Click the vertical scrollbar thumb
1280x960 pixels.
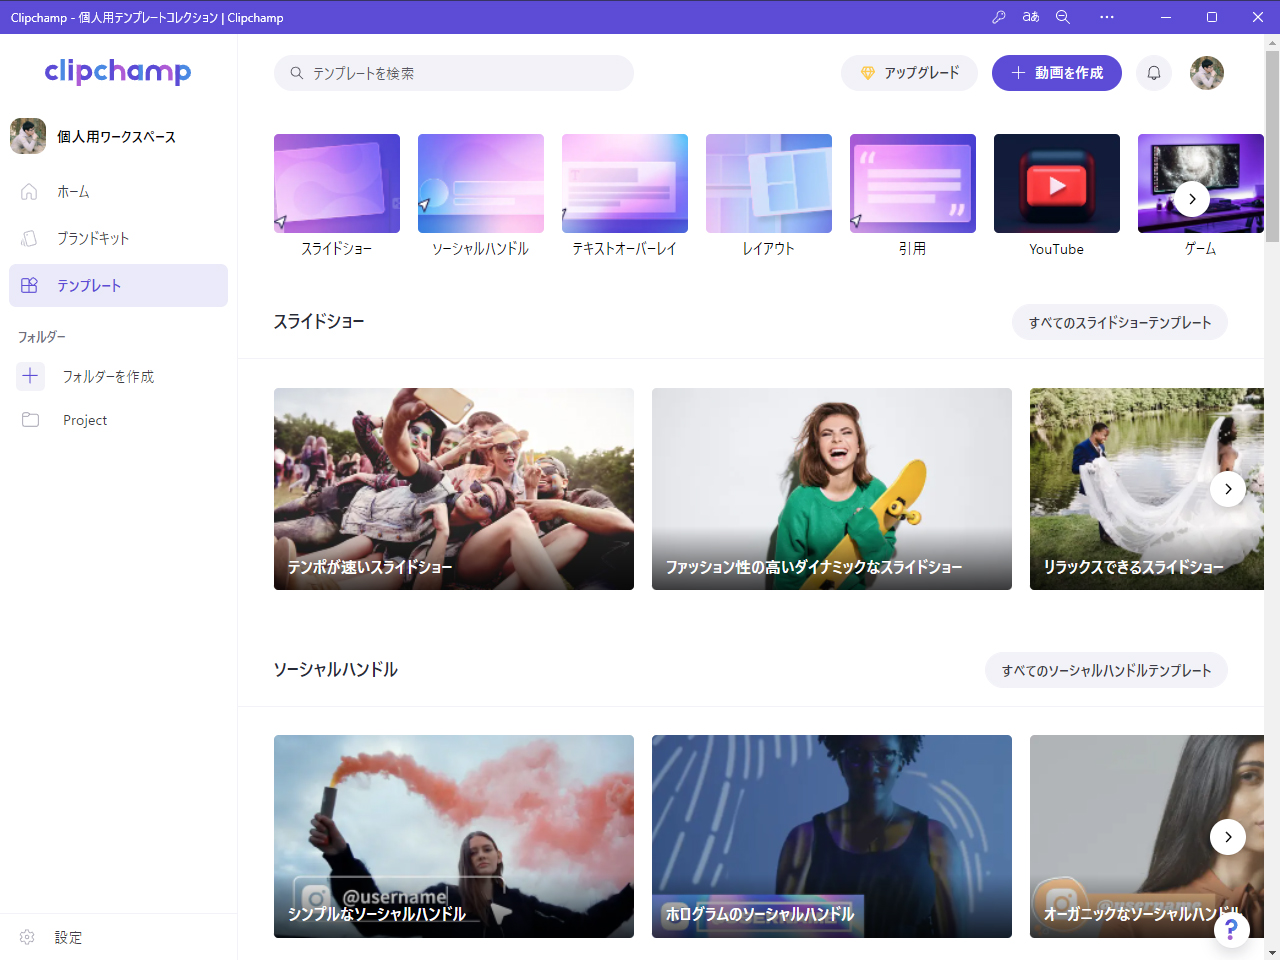click(x=1272, y=145)
